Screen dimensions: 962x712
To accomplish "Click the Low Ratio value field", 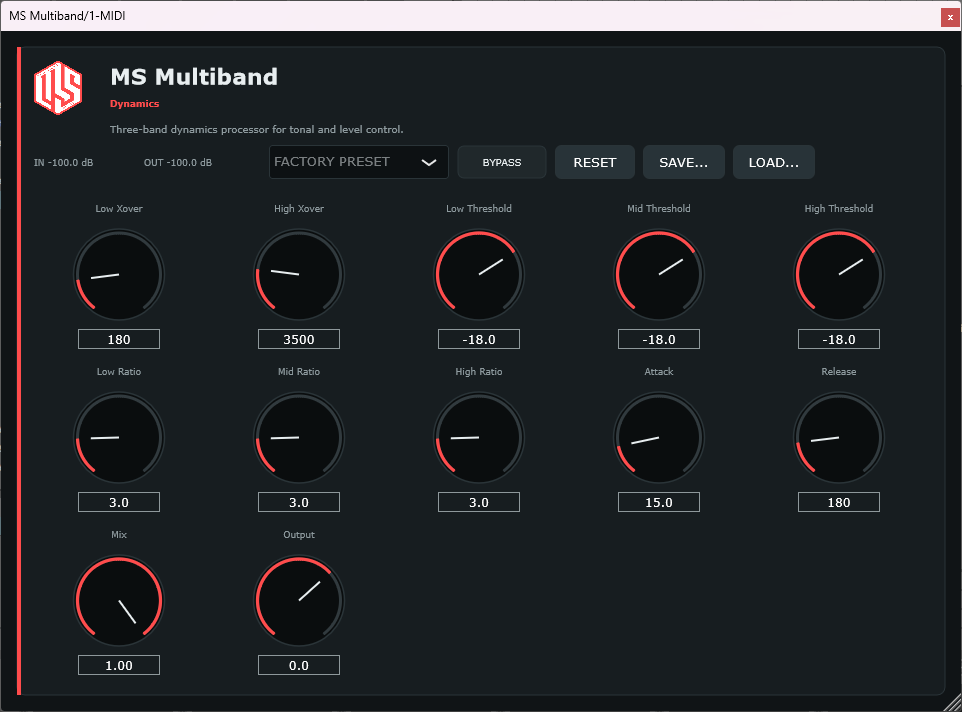I will (119, 502).
